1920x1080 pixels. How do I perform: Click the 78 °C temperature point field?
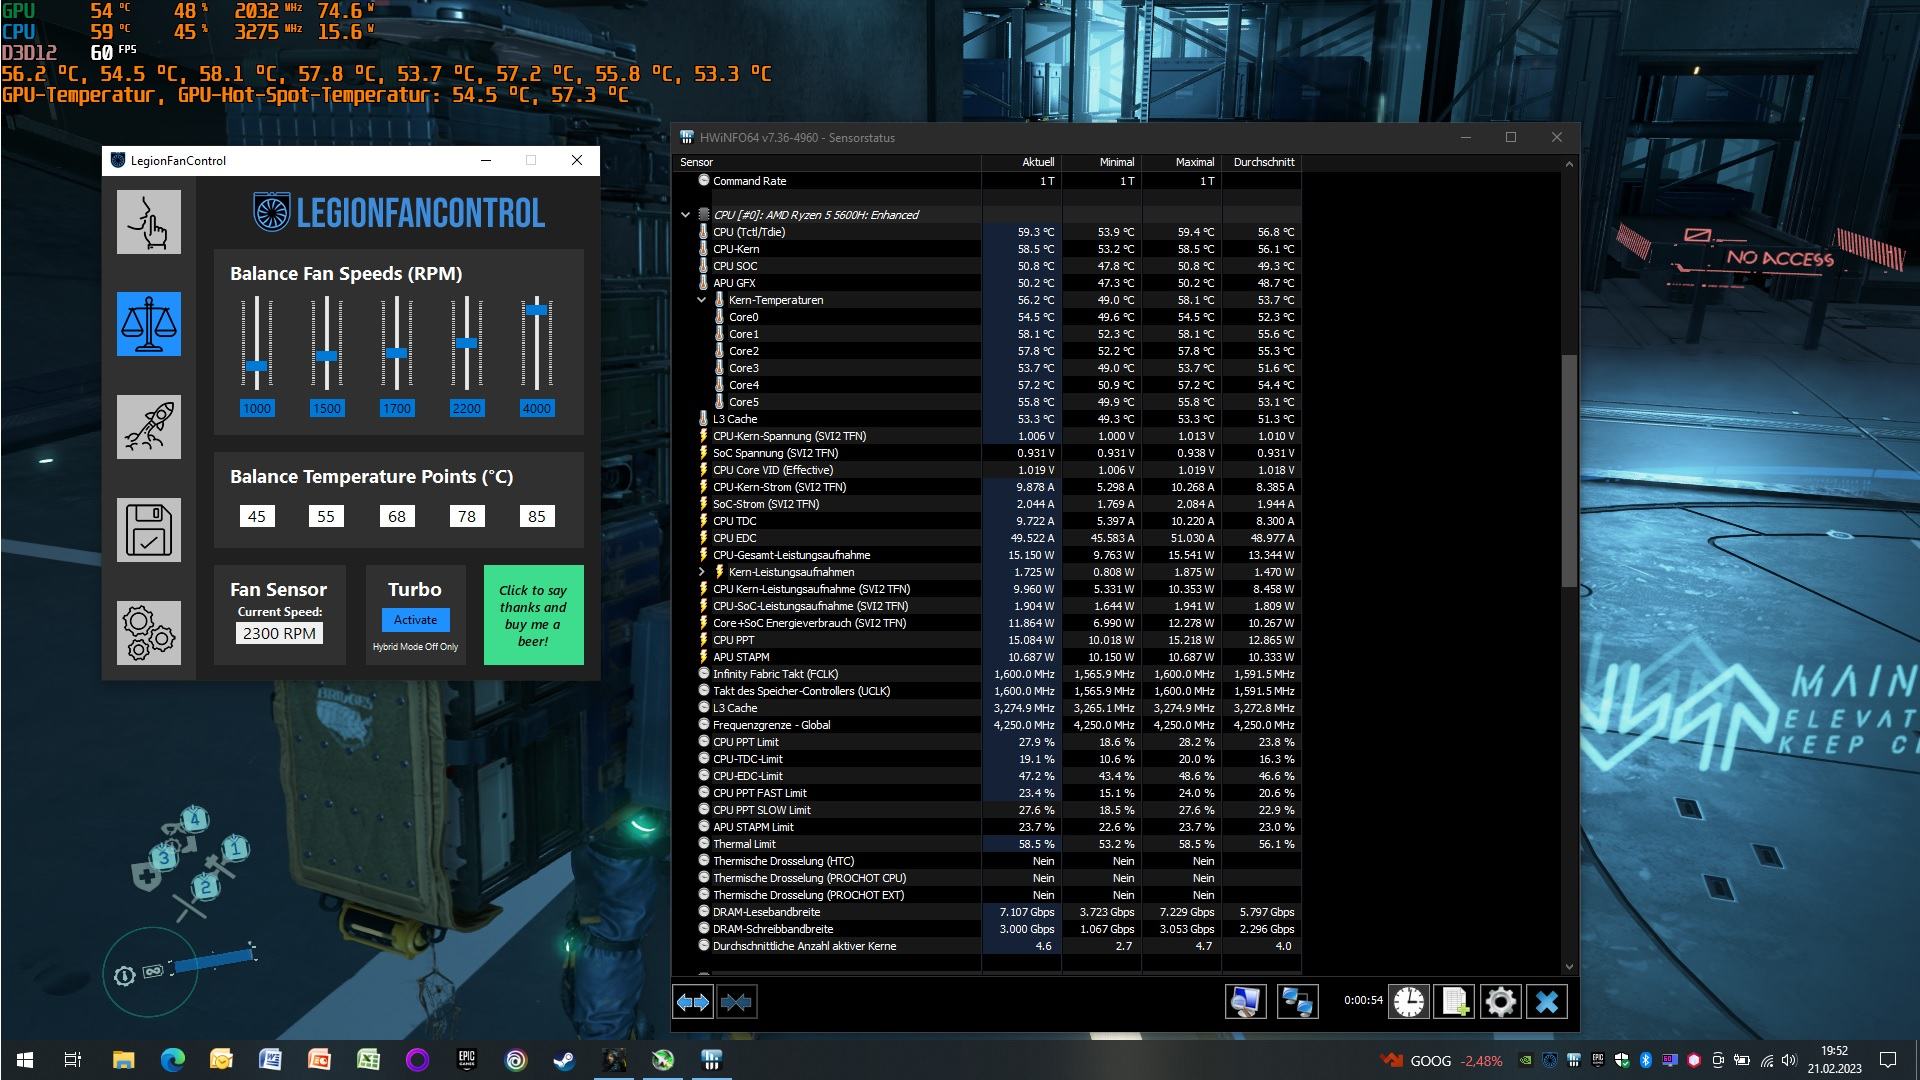click(467, 516)
